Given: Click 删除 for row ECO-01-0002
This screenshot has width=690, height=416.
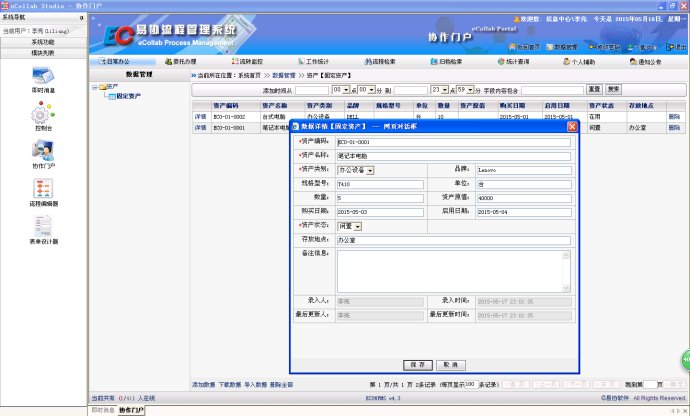Looking at the screenshot, I should (674, 117).
